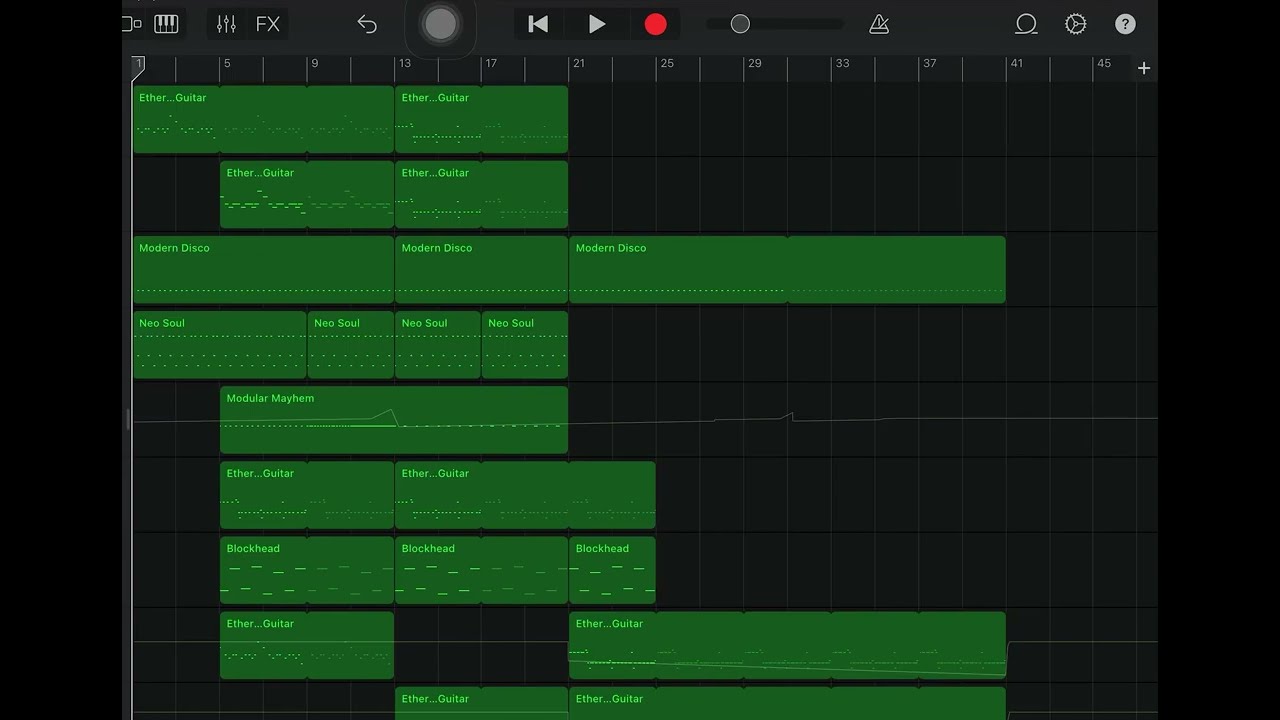The height and width of the screenshot is (720, 1280).
Task: Open the instrument keyboard view
Action: (x=166, y=24)
